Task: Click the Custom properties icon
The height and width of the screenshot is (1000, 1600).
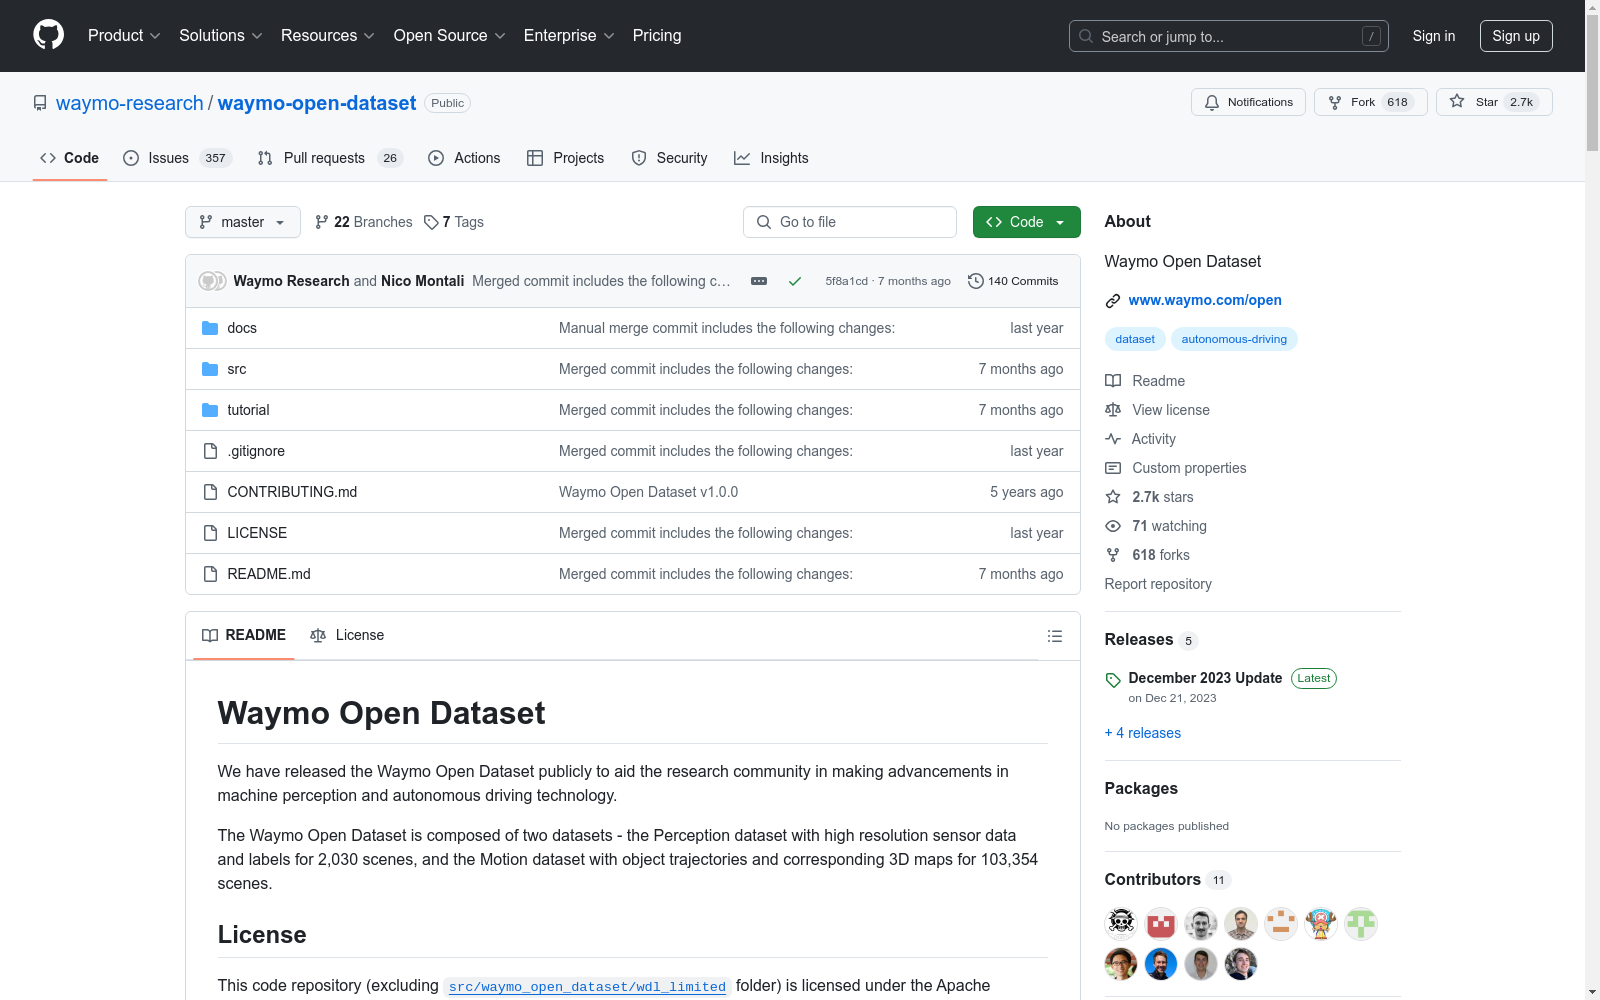Action: pos(1113,468)
